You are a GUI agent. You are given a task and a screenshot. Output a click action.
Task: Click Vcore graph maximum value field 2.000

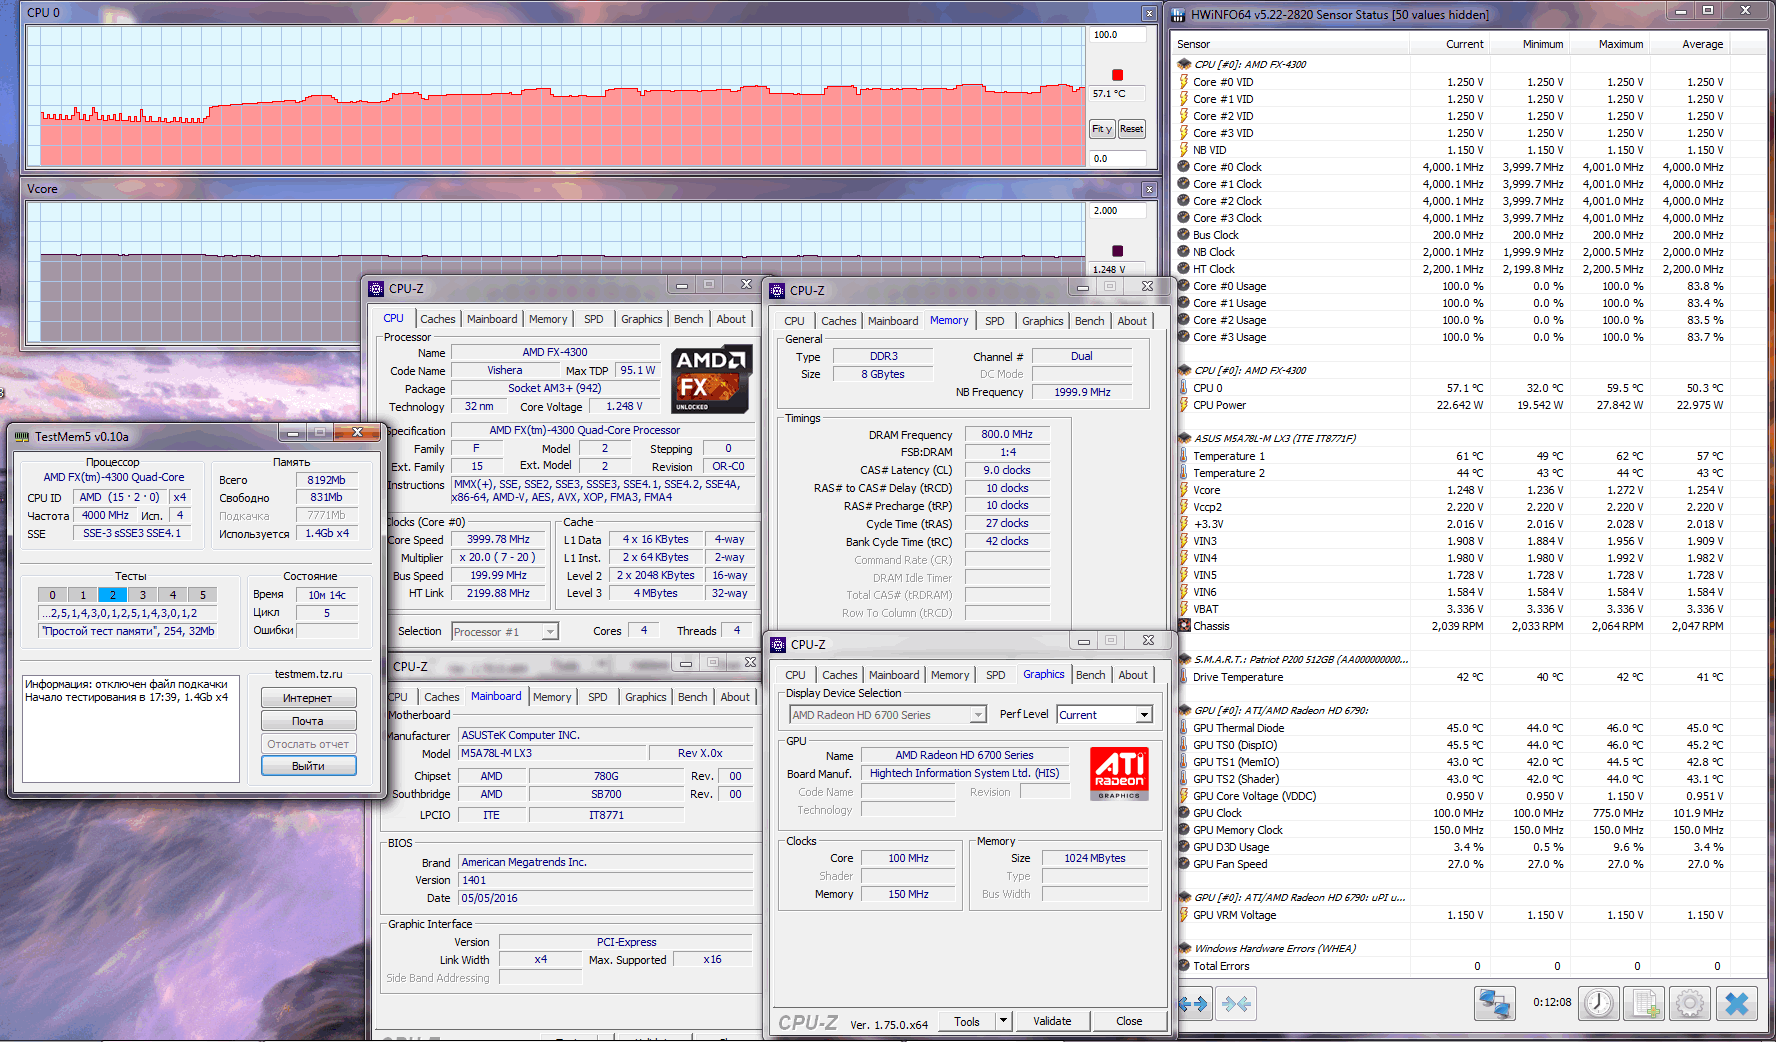coord(1117,211)
